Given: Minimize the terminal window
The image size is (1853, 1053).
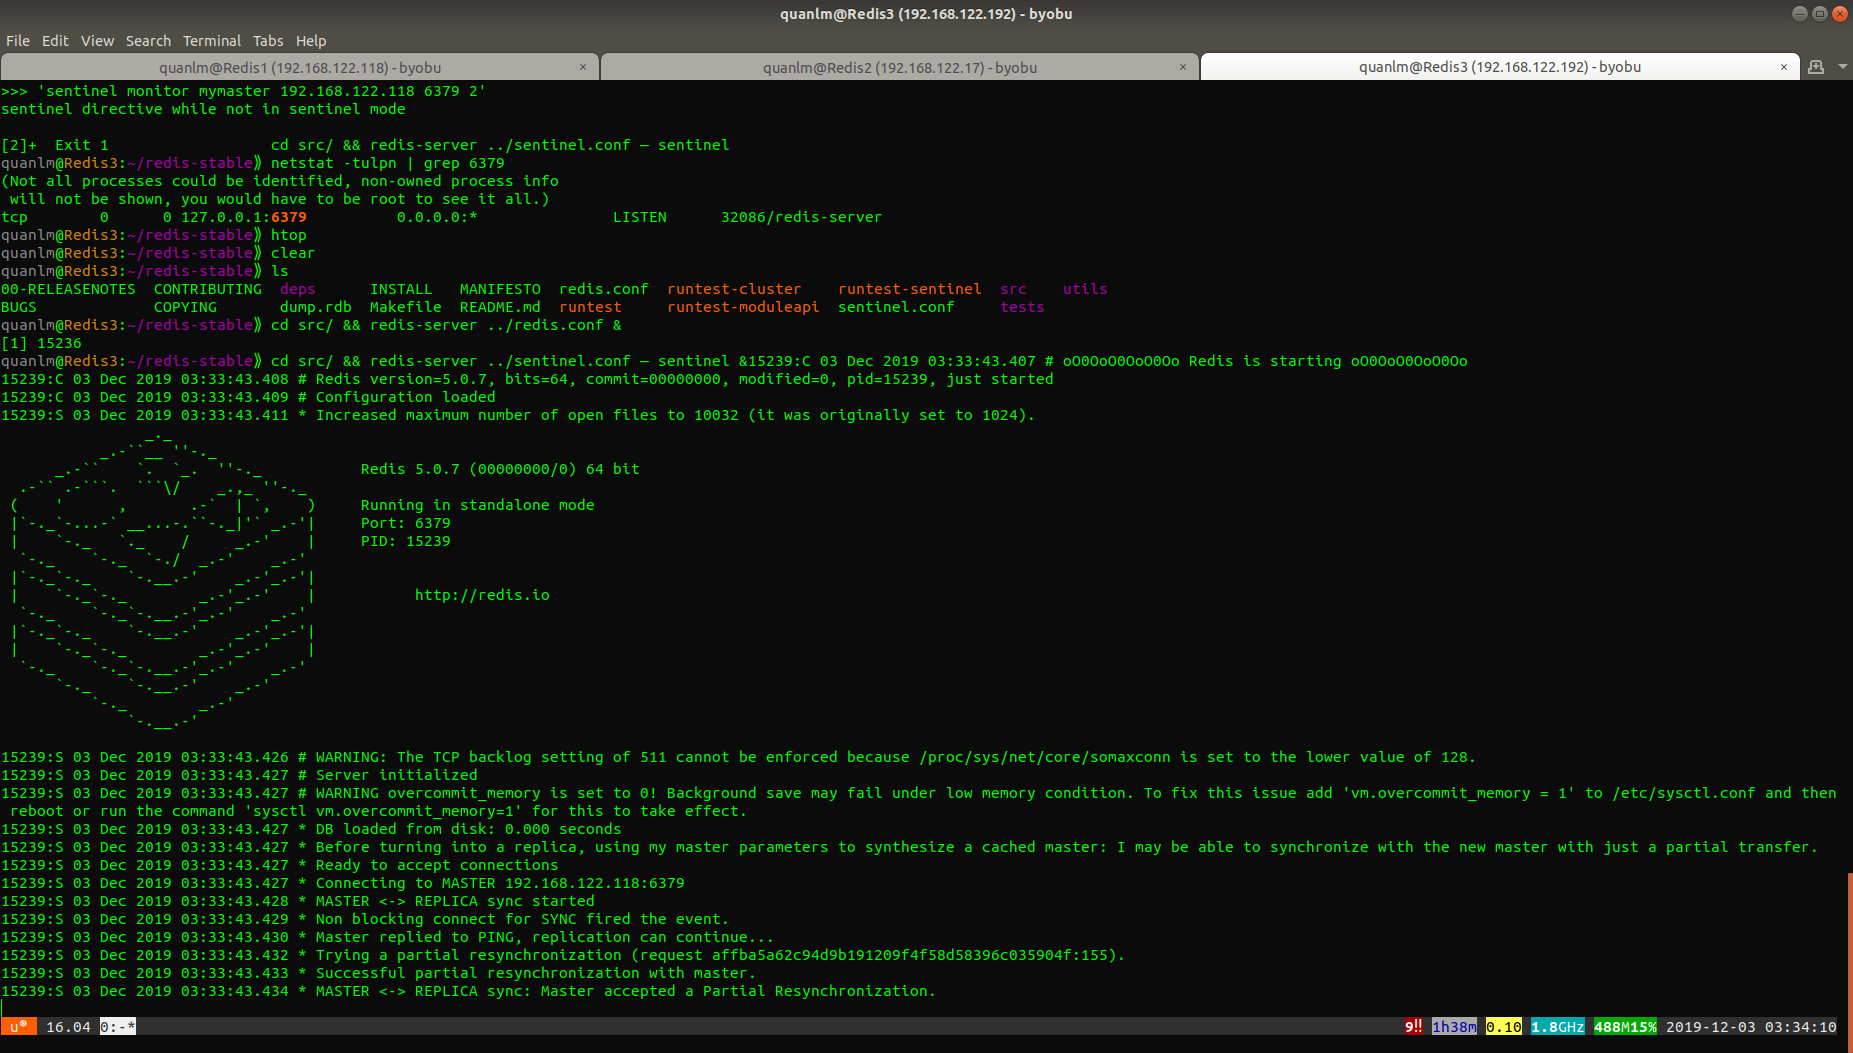Looking at the screenshot, I should tap(1799, 14).
